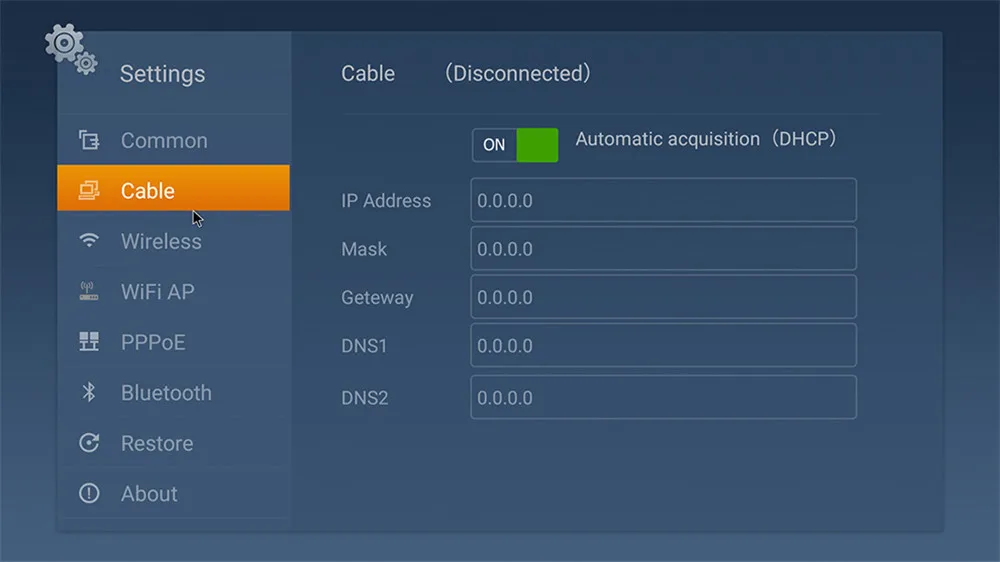Click the Restore circular arrow icon
Image resolution: width=1000 pixels, height=562 pixels.
pos(89,443)
